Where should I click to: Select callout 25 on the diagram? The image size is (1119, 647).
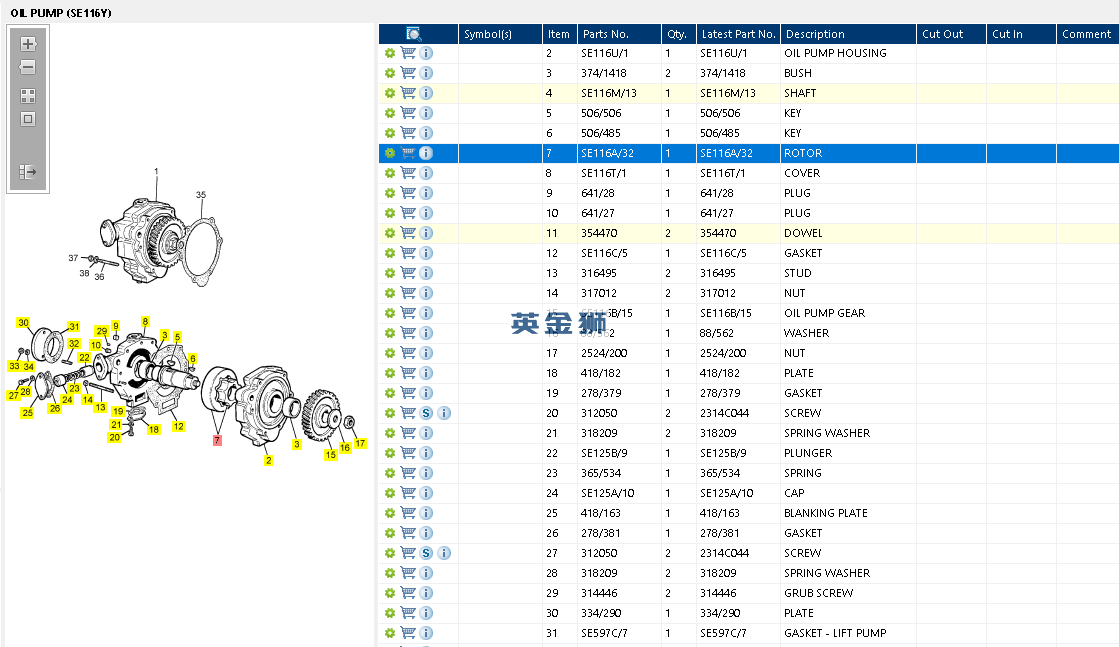(x=27, y=412)
